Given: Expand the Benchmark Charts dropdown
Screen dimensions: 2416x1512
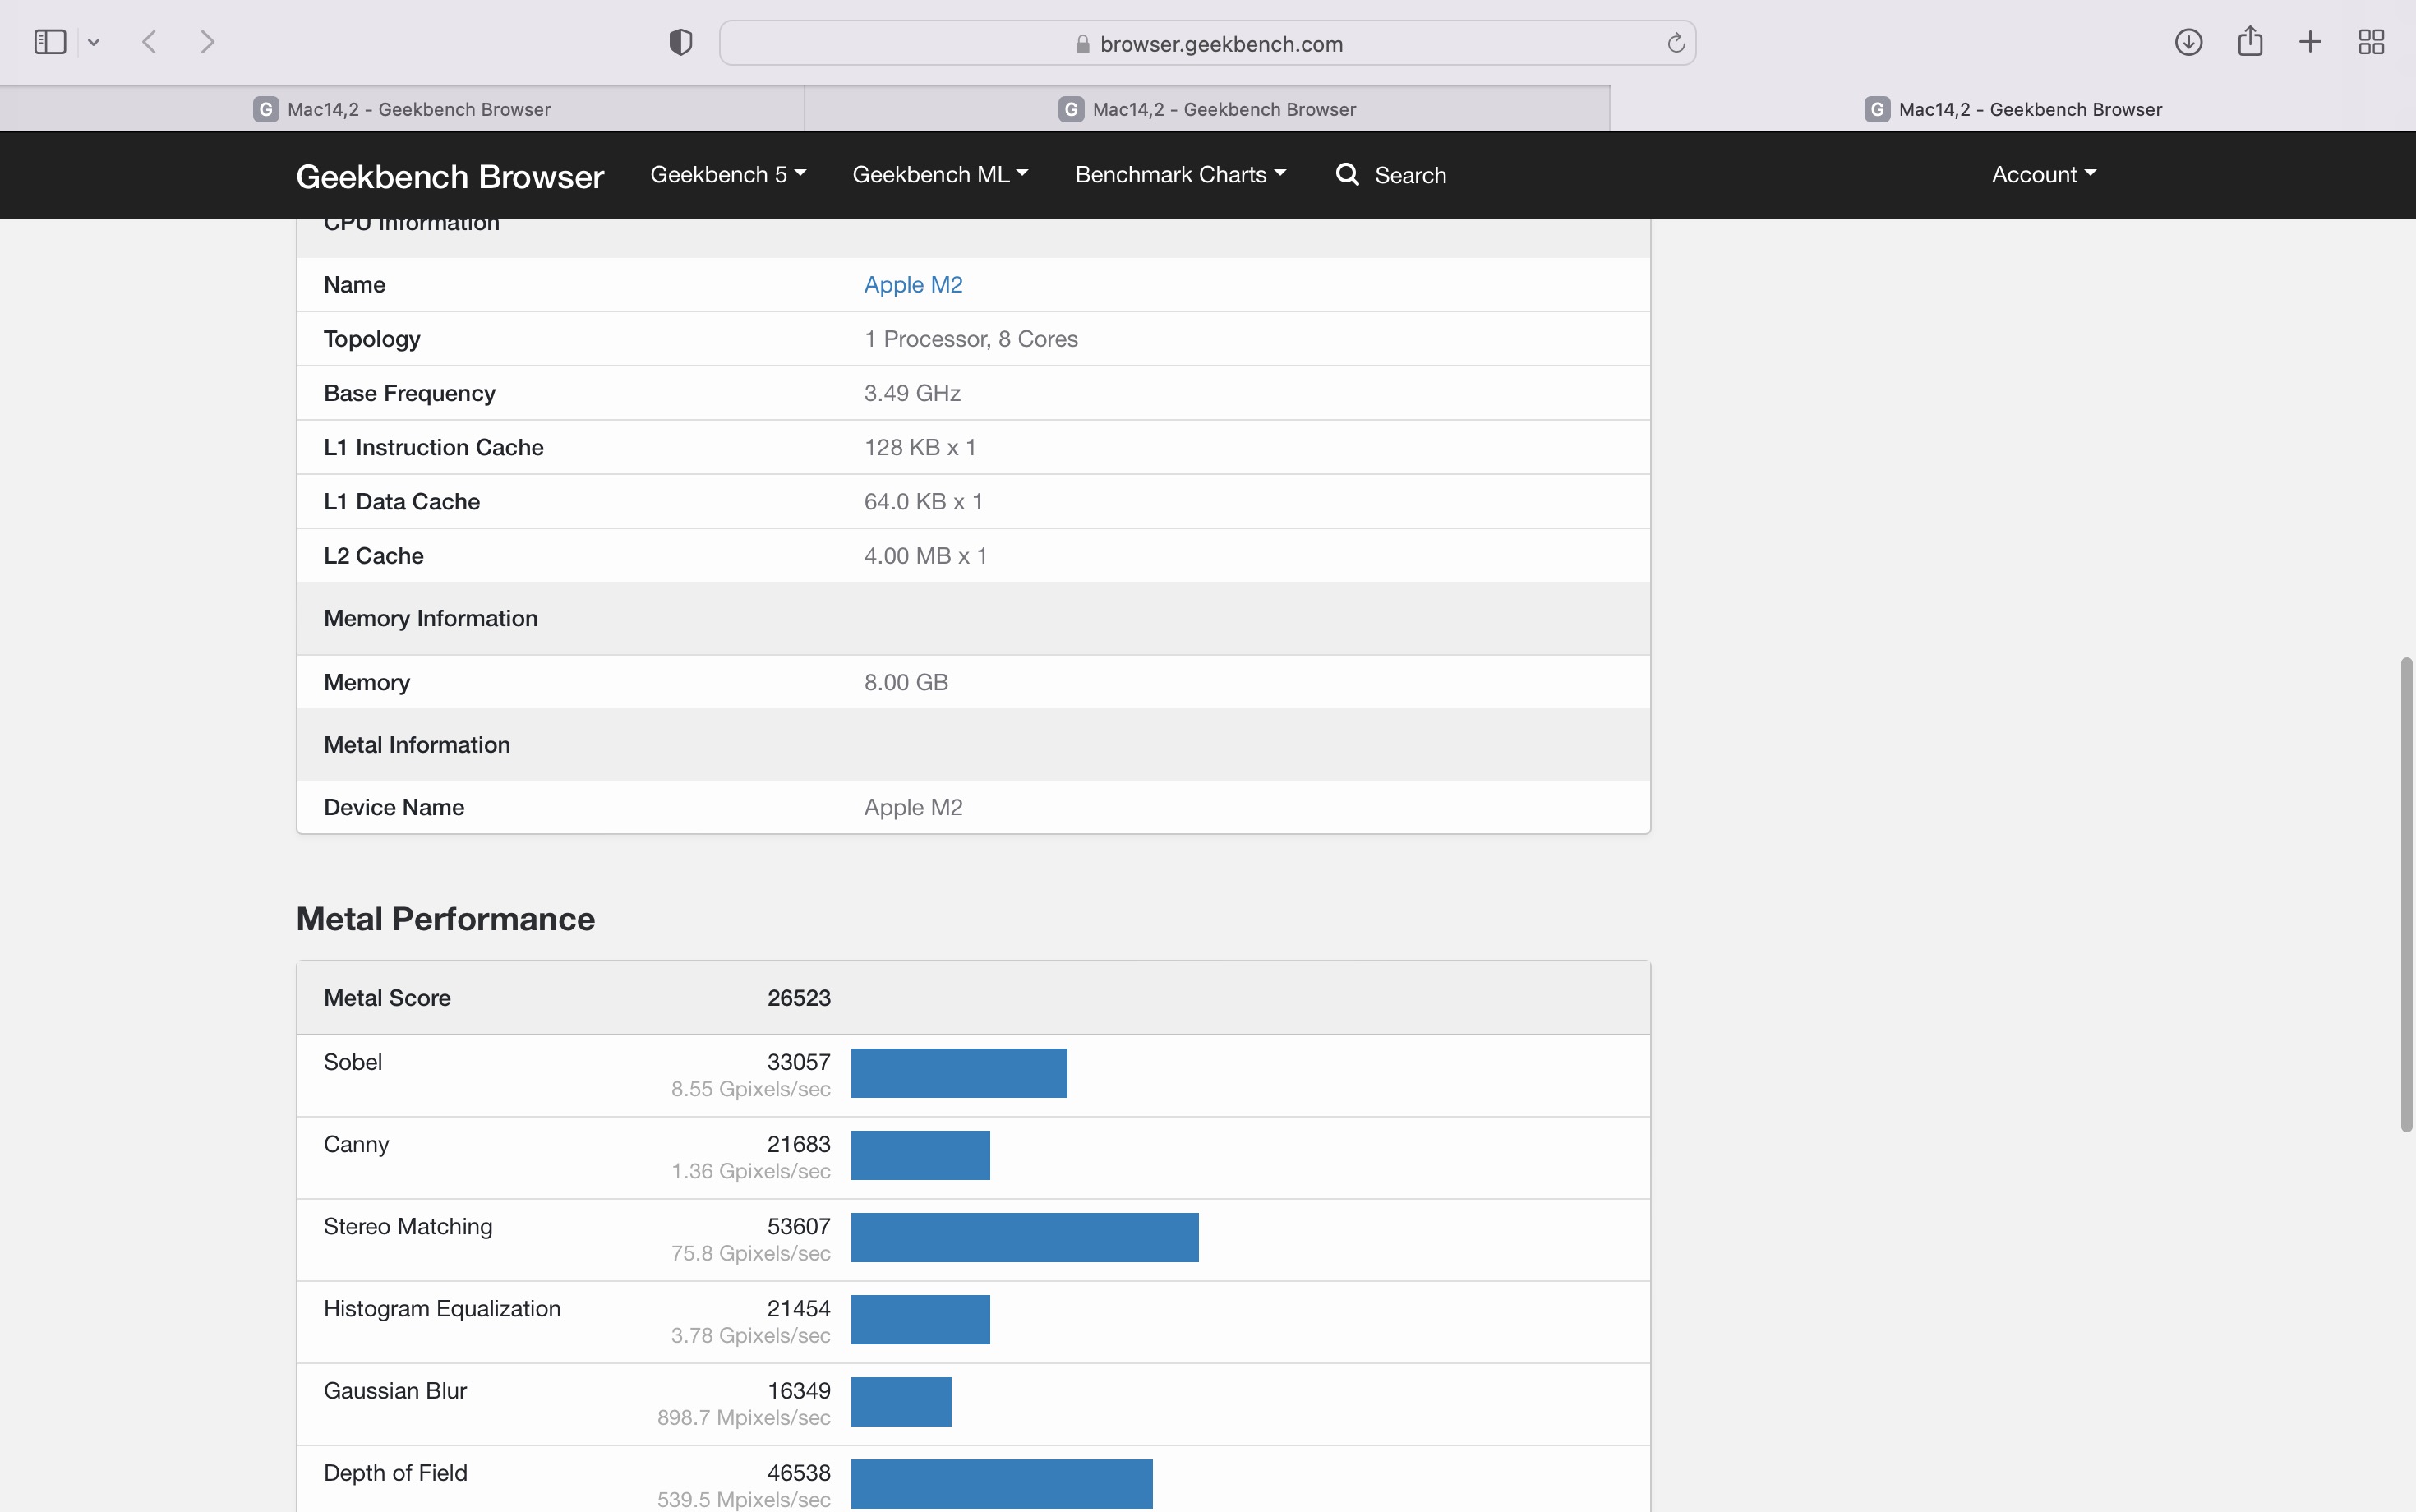Looking at the screenshot, I should (x=1180, y=175).
